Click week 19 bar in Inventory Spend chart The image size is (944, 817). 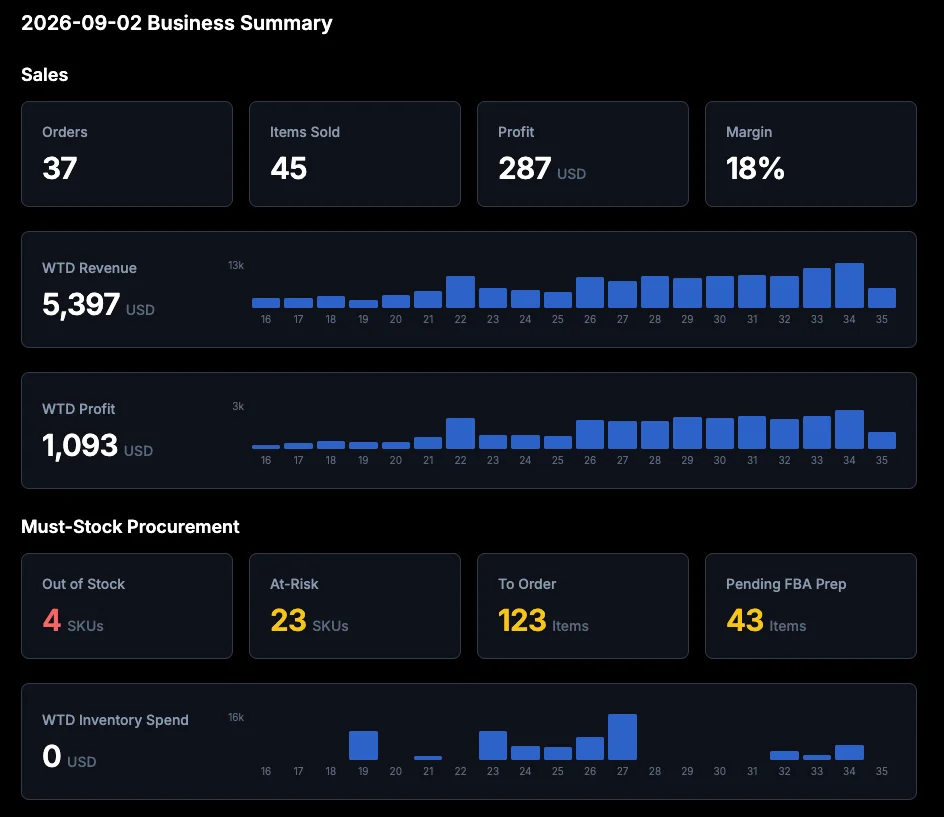[363, 745]
